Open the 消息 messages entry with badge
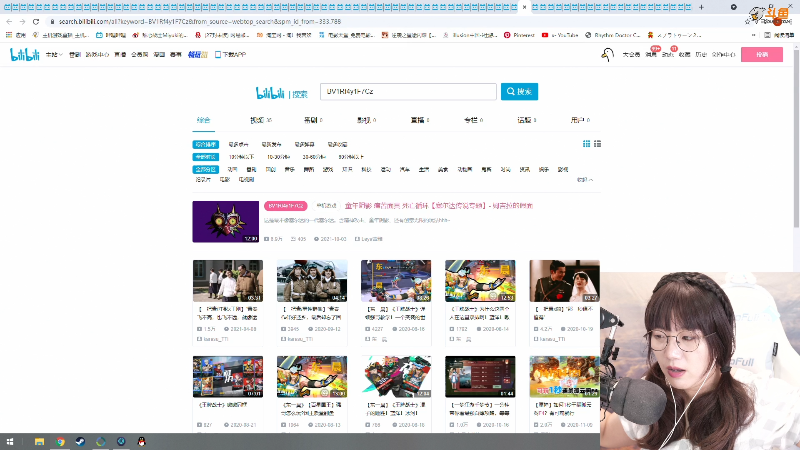Screen dimensions: 800x450 pos(651,54)
